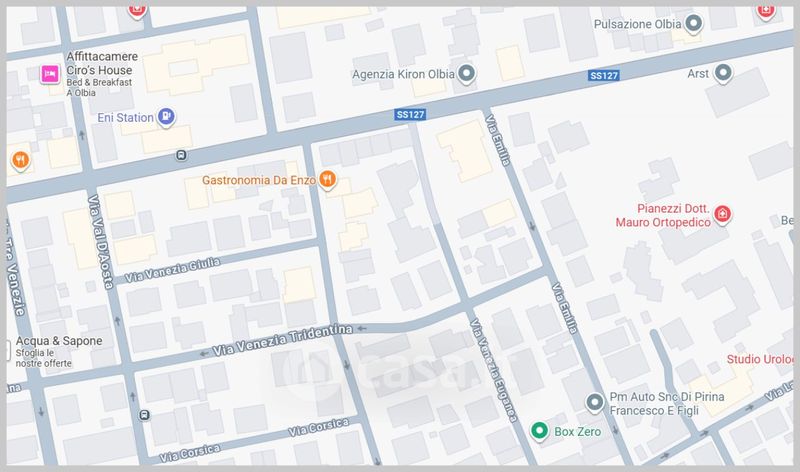Image resolution: width=800 pixels, height=472 pixels.
Task: Open the Agenzia Kiron Olbia map marker
Action: 466,73
